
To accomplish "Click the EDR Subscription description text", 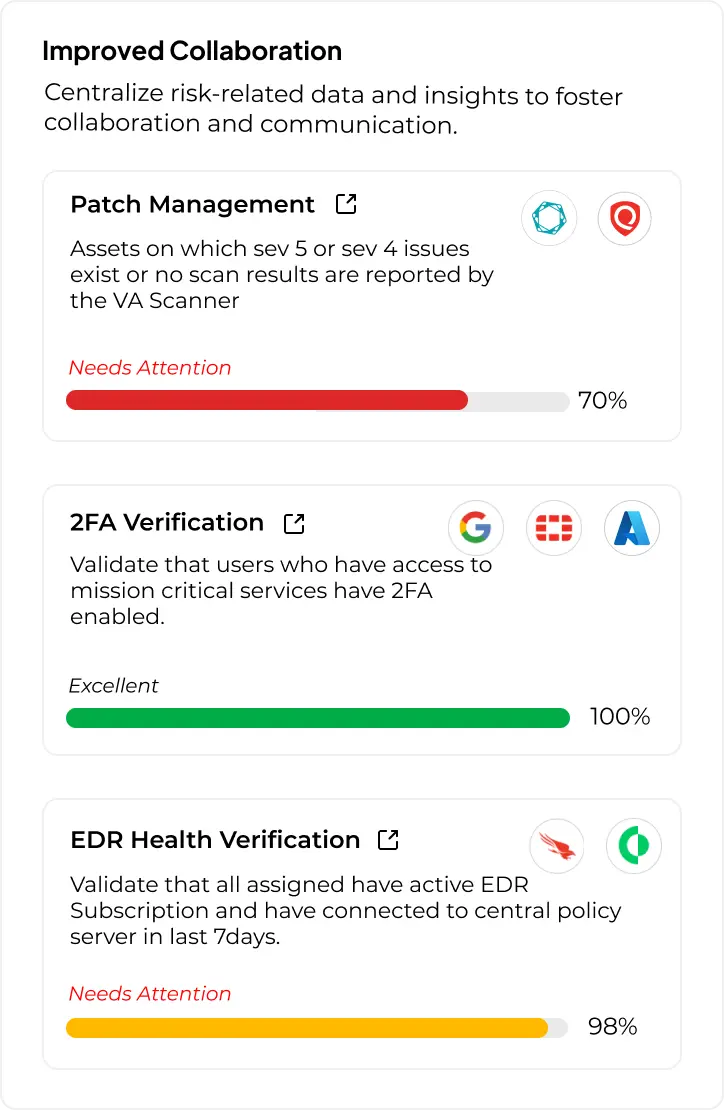I will tap(345, 911).
